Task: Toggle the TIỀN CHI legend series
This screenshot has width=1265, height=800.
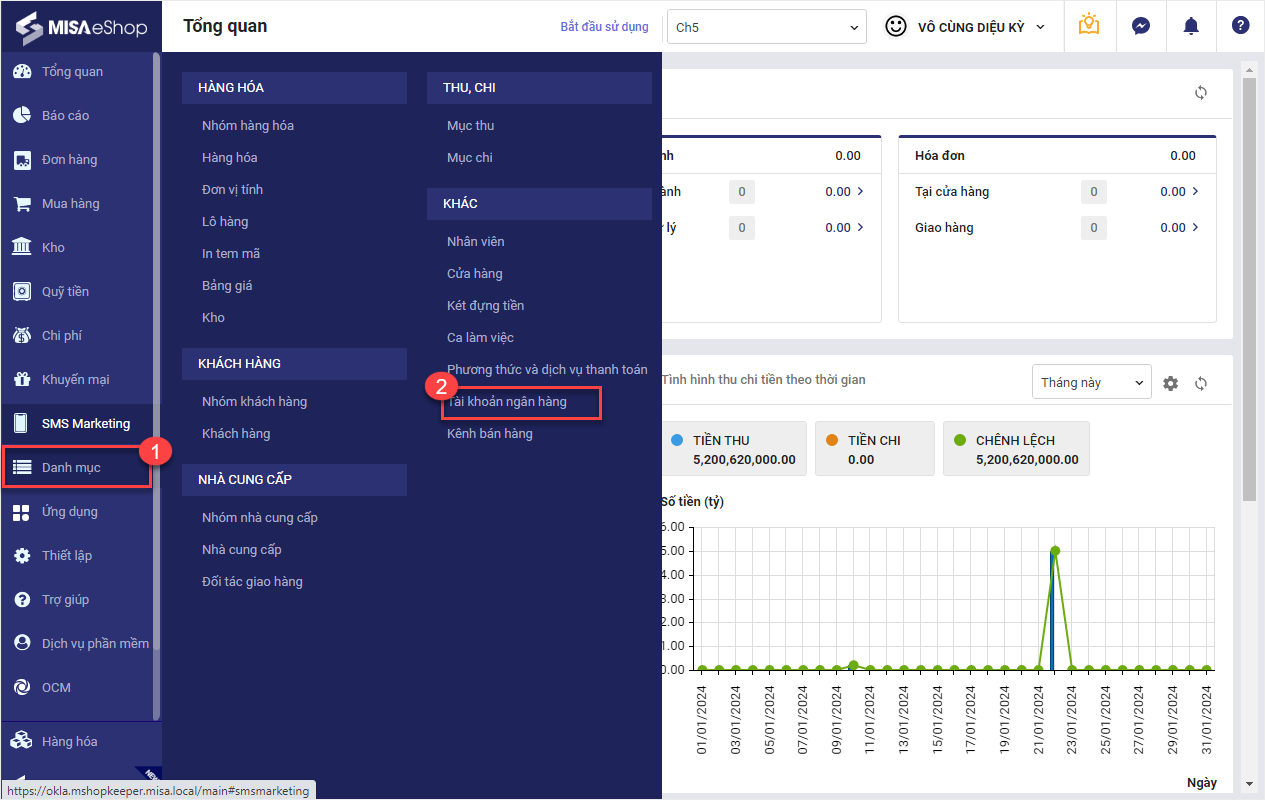Action: pyautogui.click(x=874, y=449)
